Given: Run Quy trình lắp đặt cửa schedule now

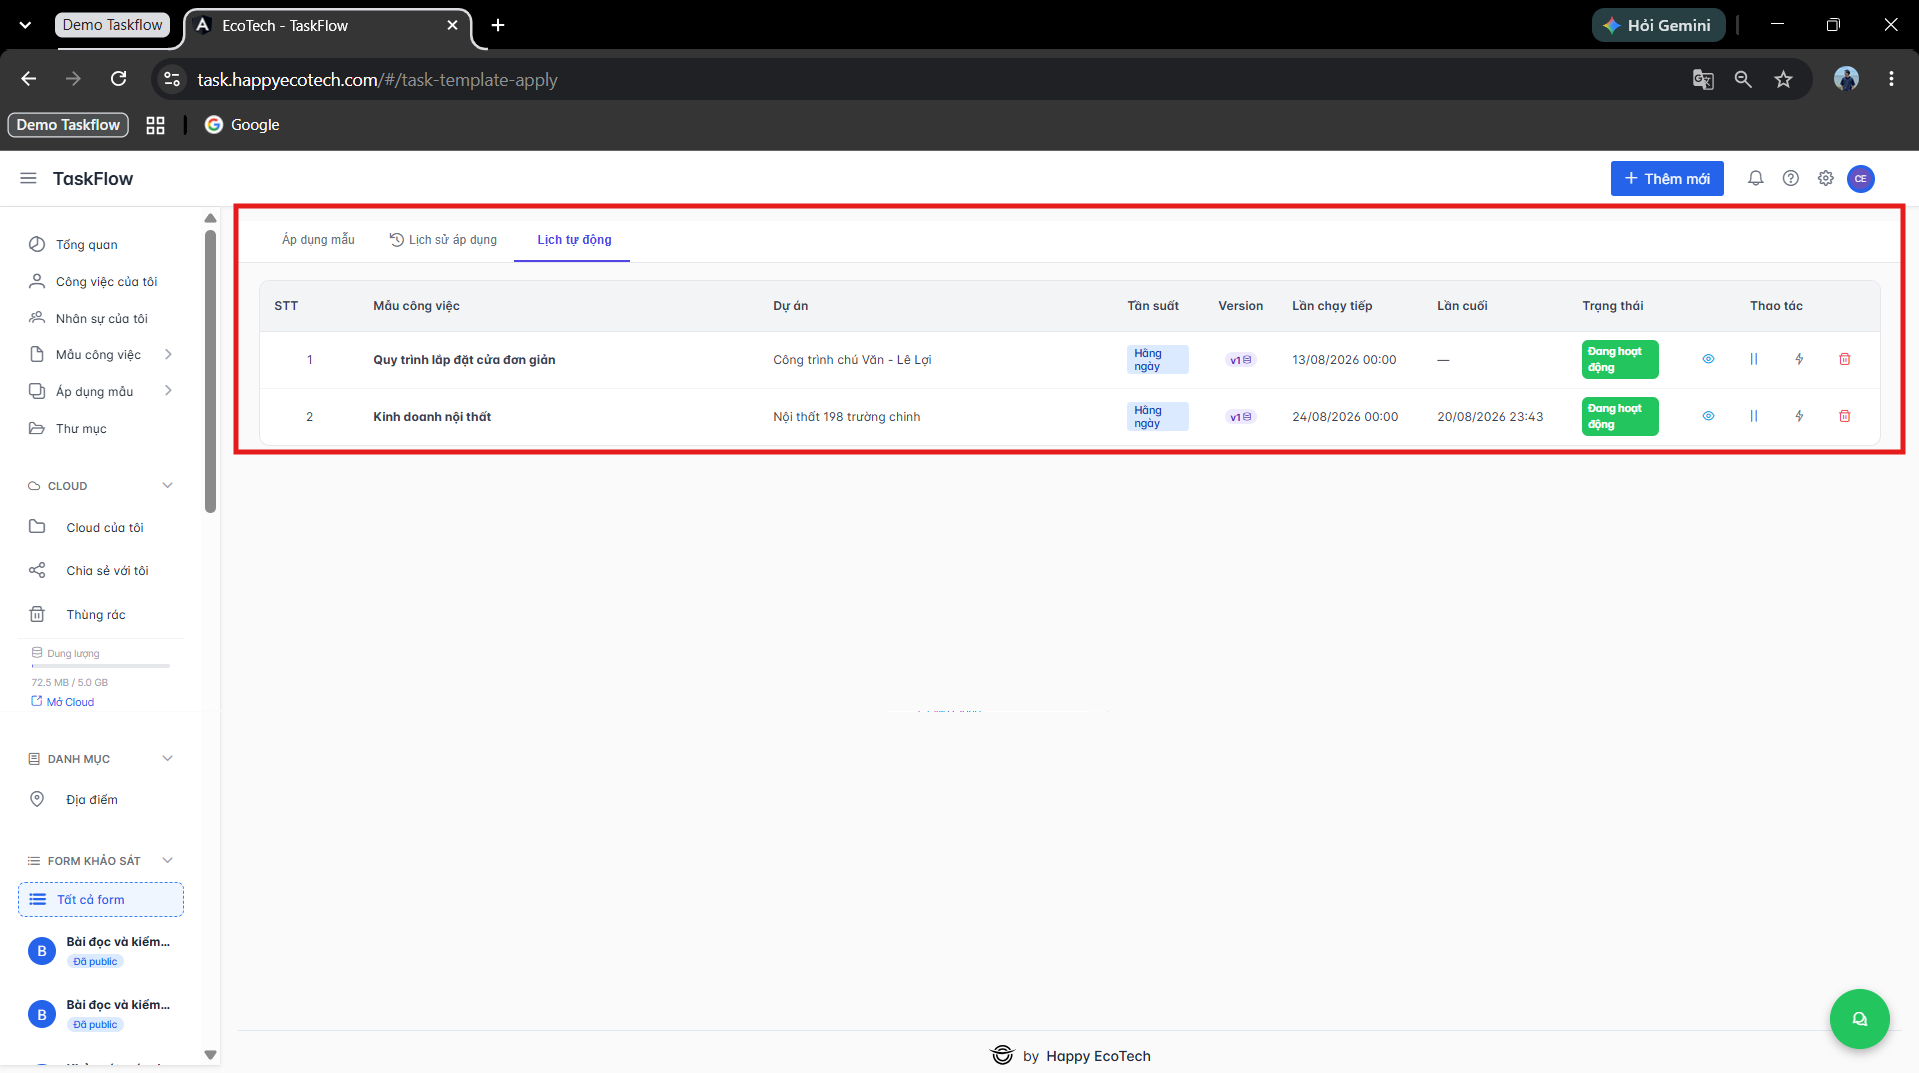Looking at the screenshot, I should (x=1799, y=359).
